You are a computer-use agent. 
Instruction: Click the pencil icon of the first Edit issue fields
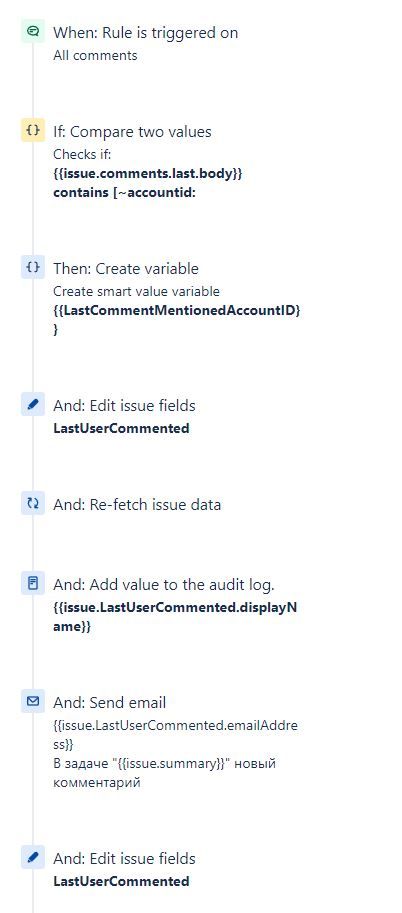click(x=33, y=404)
